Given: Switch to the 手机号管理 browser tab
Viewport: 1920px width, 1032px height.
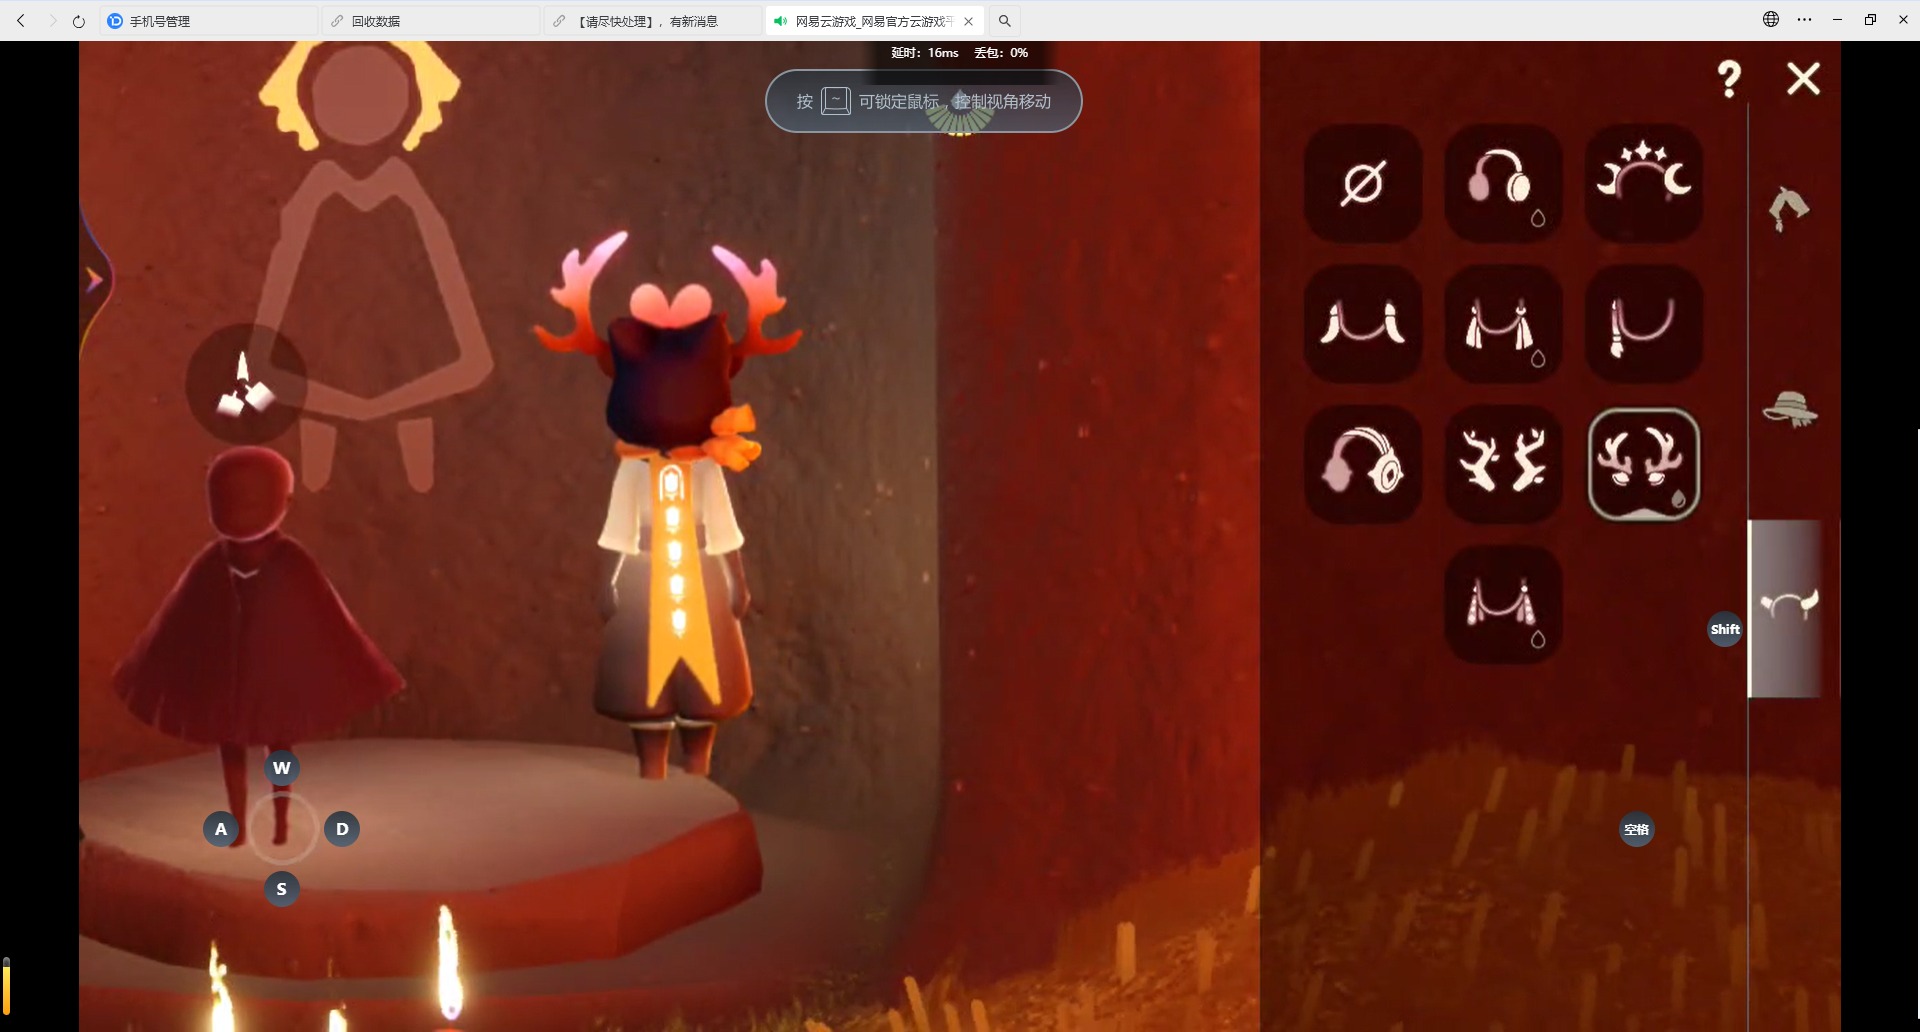Looking at the screenshot, I should point(208,21).
